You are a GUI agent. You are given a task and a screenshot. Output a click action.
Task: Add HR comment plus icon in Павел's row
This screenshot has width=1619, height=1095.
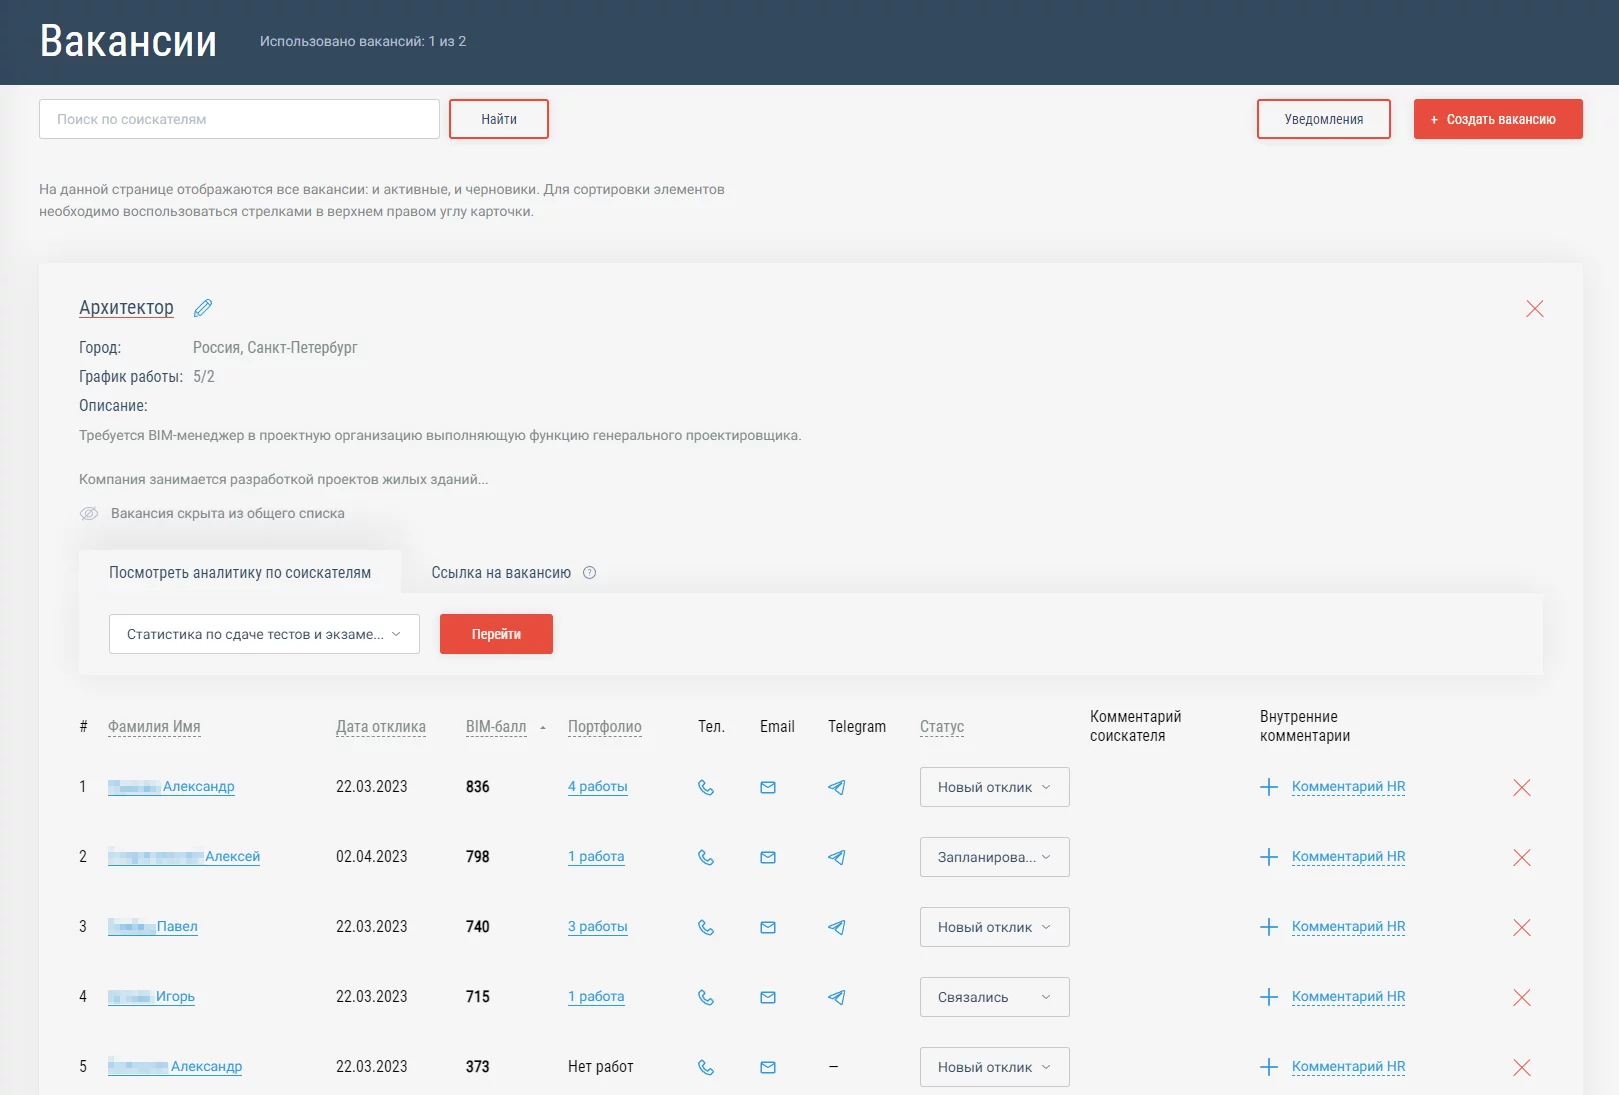pos(1269,927)
